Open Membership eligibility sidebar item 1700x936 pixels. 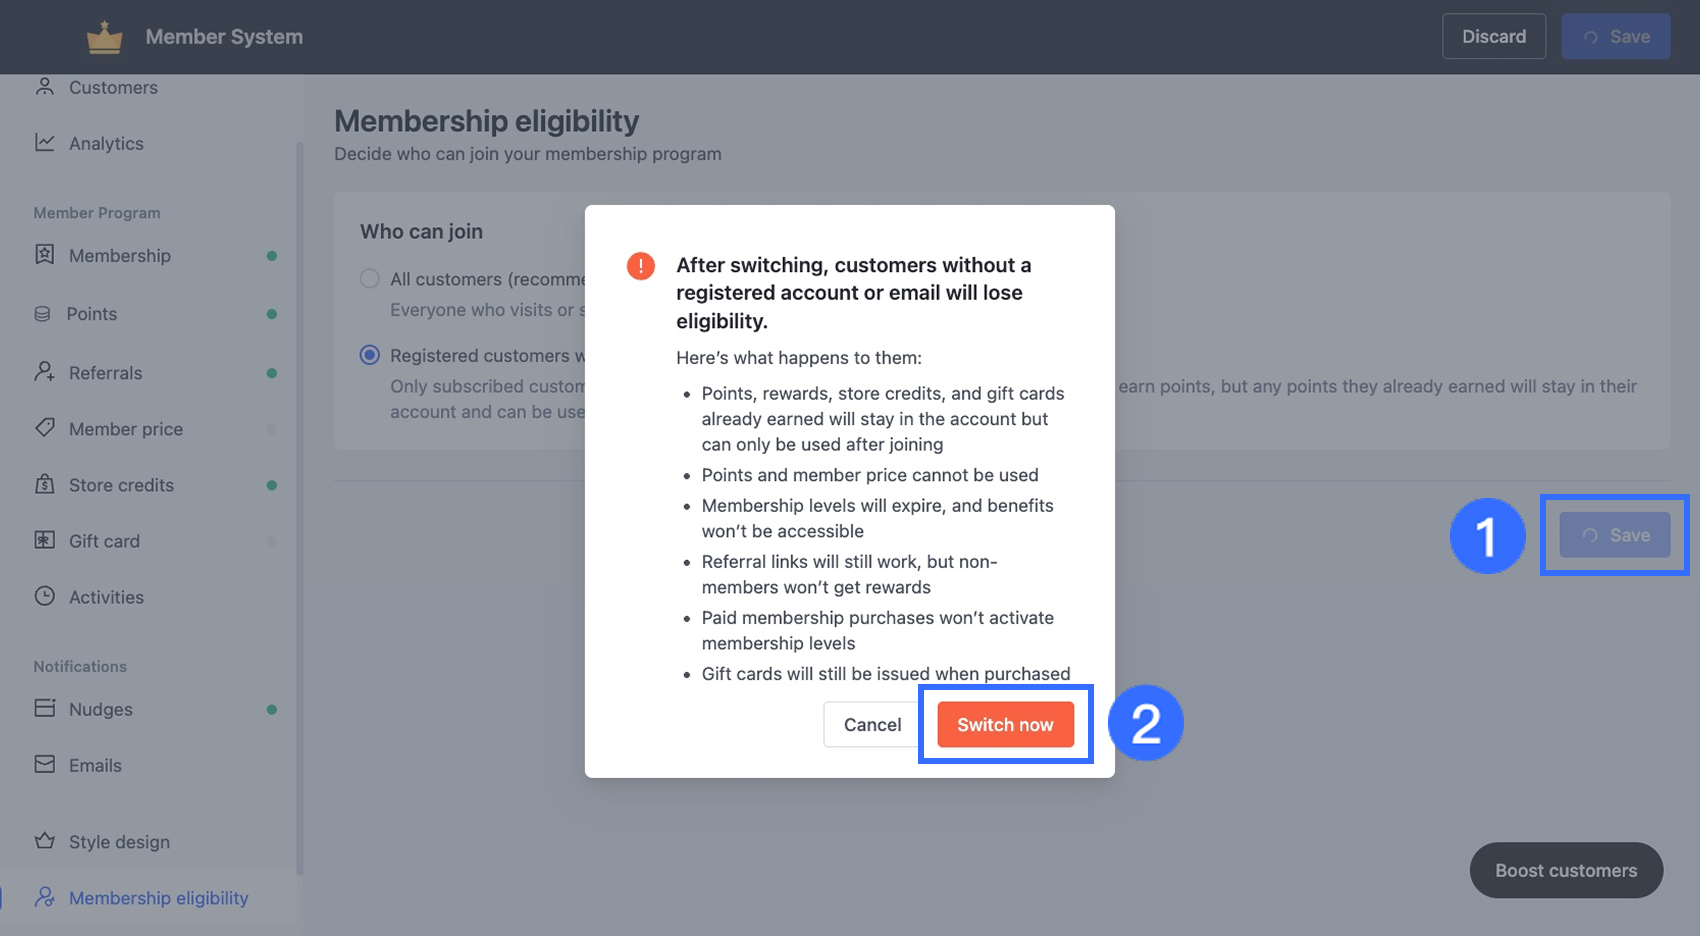(158, 898)
